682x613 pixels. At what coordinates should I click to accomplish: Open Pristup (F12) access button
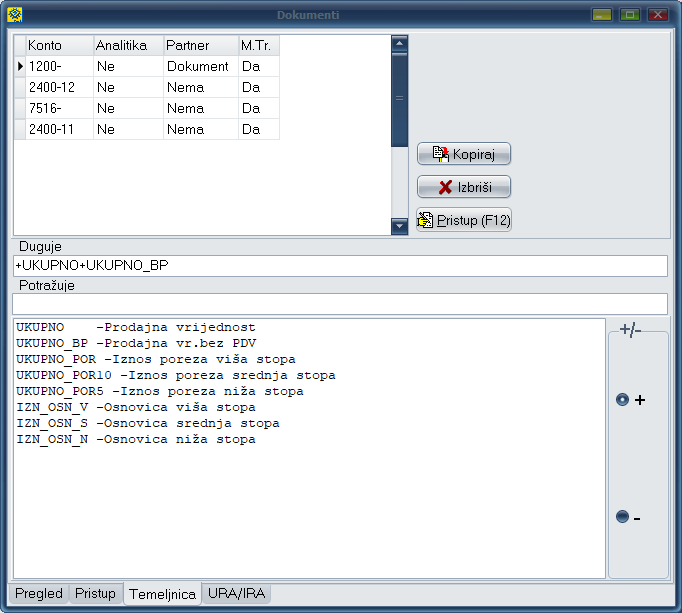click(464, 220)
